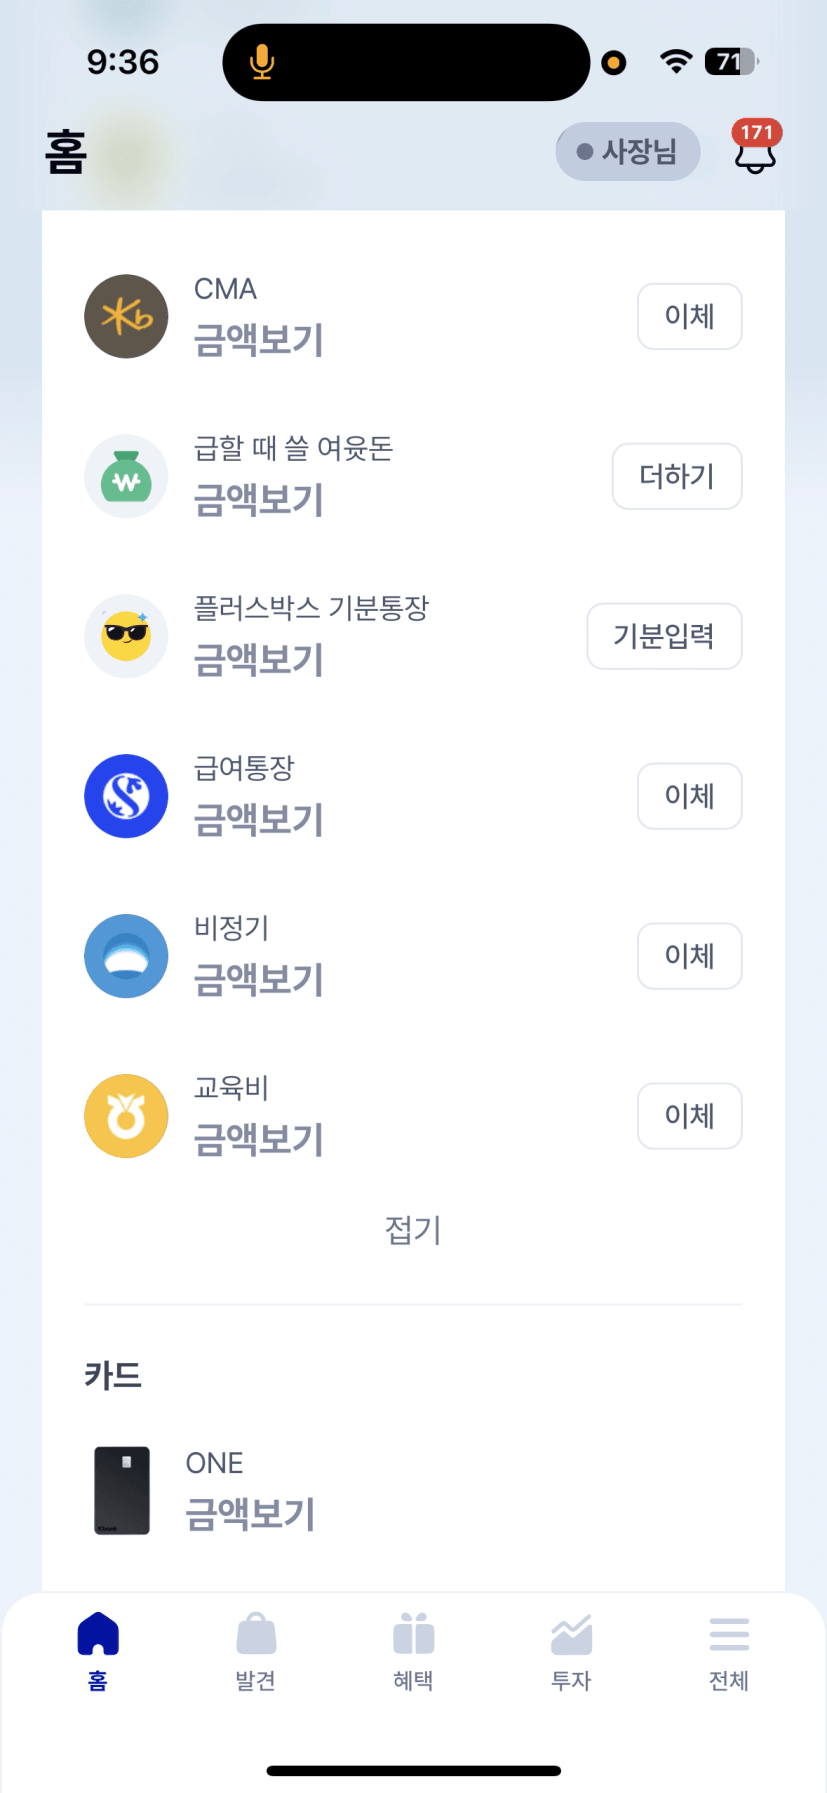This screenshot has width=827, height=1793.
Task: Show amount for the ONE card
Action: click(x=251, y=1514)
